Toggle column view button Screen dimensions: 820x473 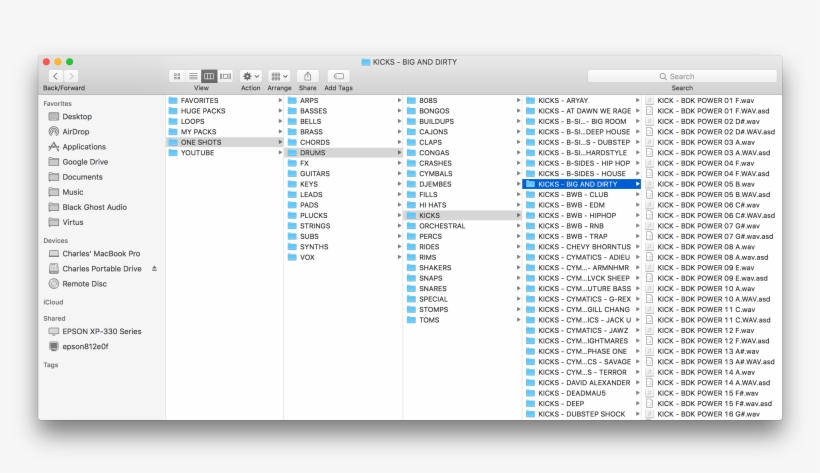209,76
